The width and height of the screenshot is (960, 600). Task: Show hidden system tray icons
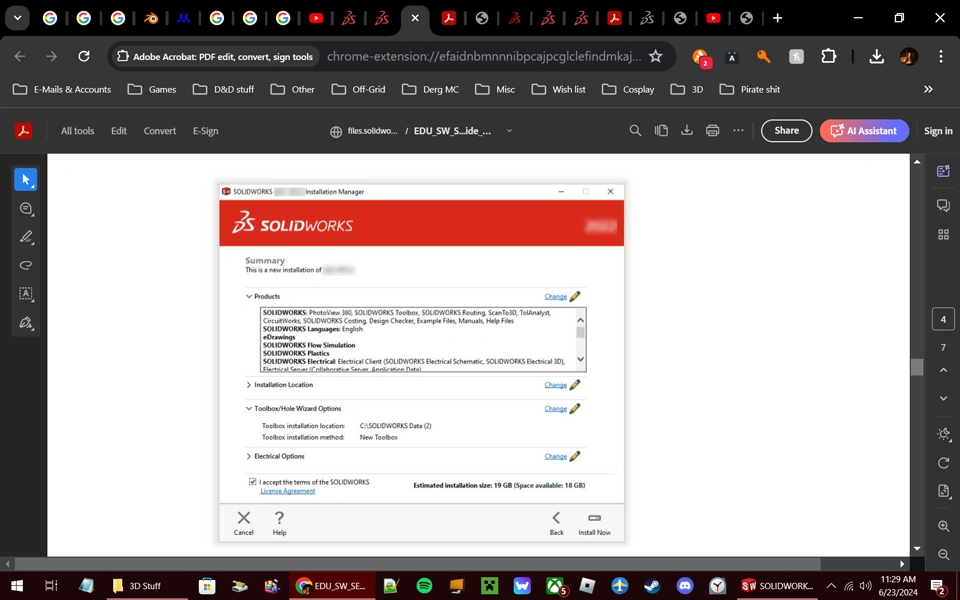coord(831,586)
